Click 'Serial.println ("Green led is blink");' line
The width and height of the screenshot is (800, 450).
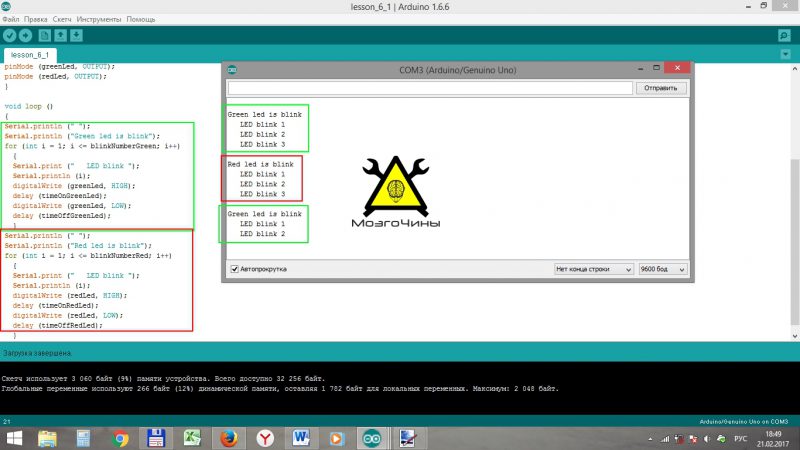tap(82, 136)
